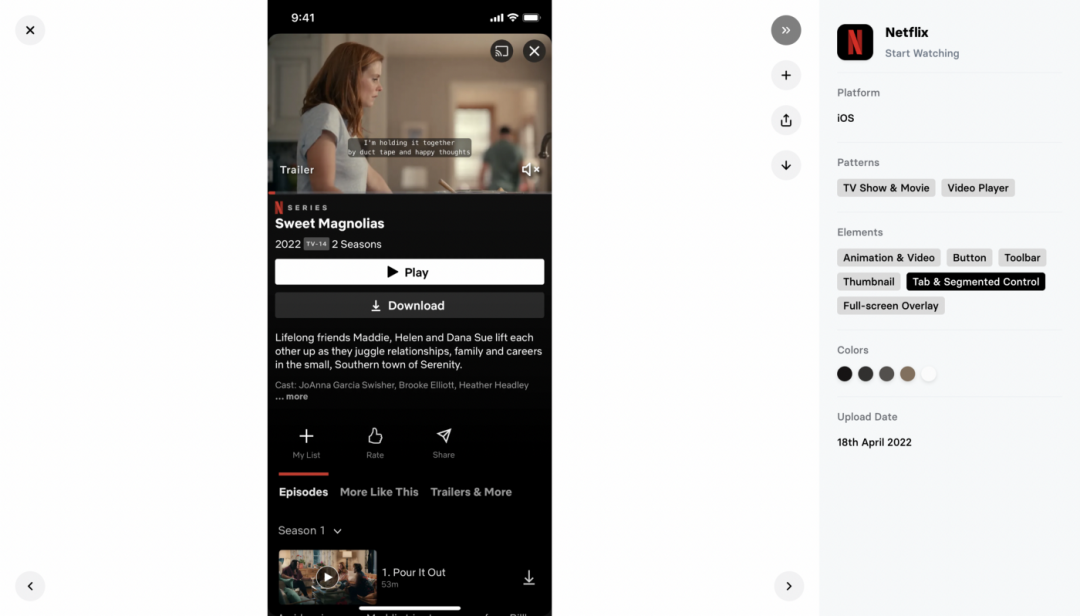Click the Netflix app name
The height and width of the screenshot is (616, 1080).
tap(906, 32)
